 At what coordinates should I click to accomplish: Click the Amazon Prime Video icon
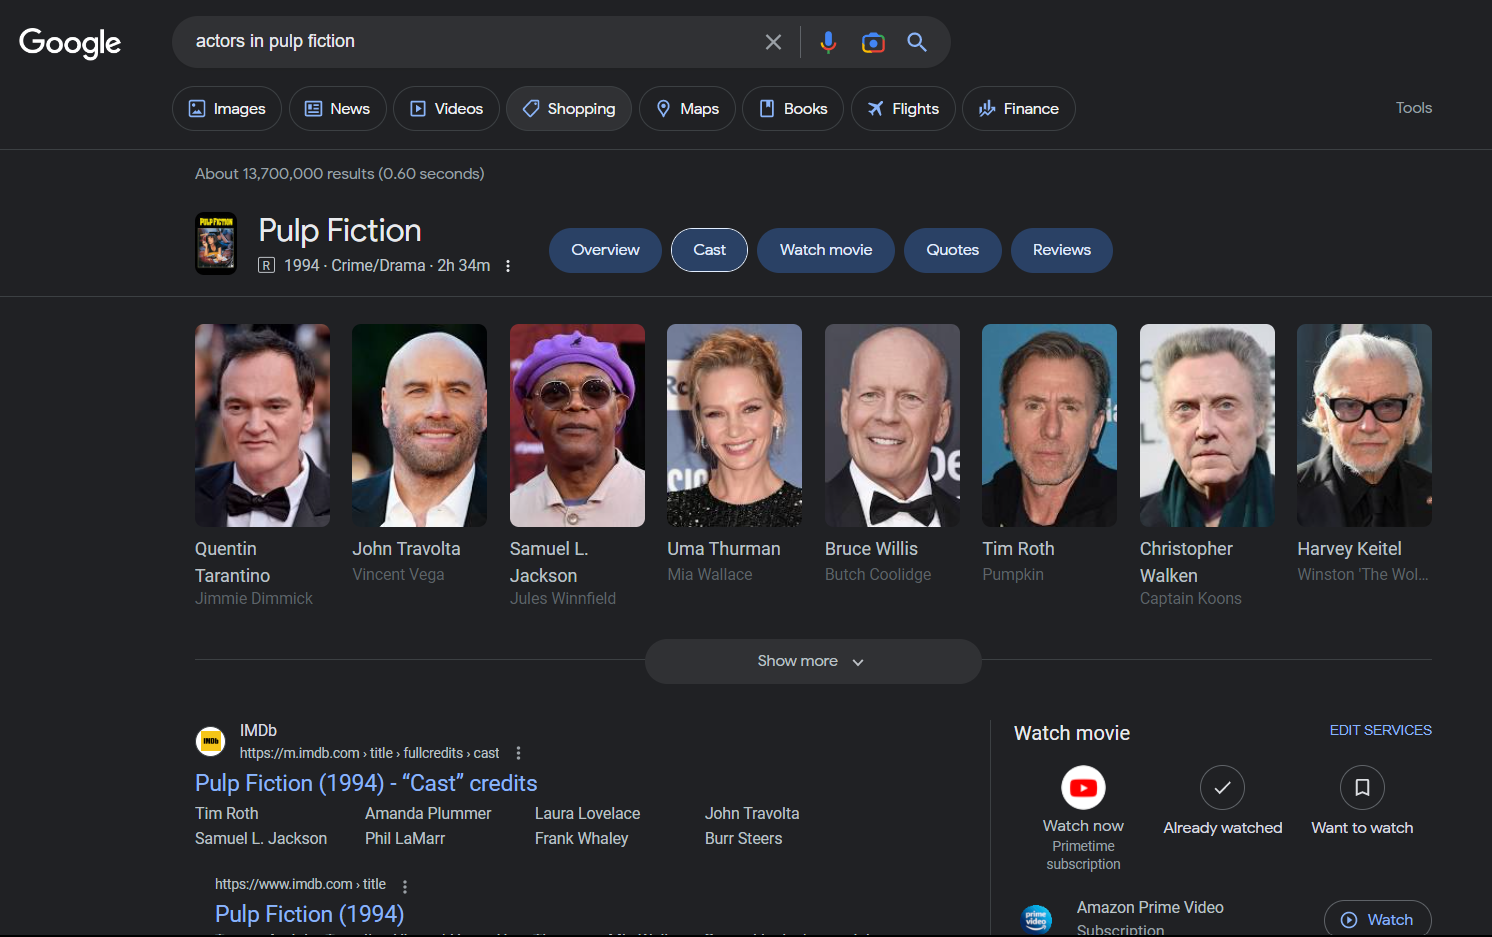(x=1037, y=918)
